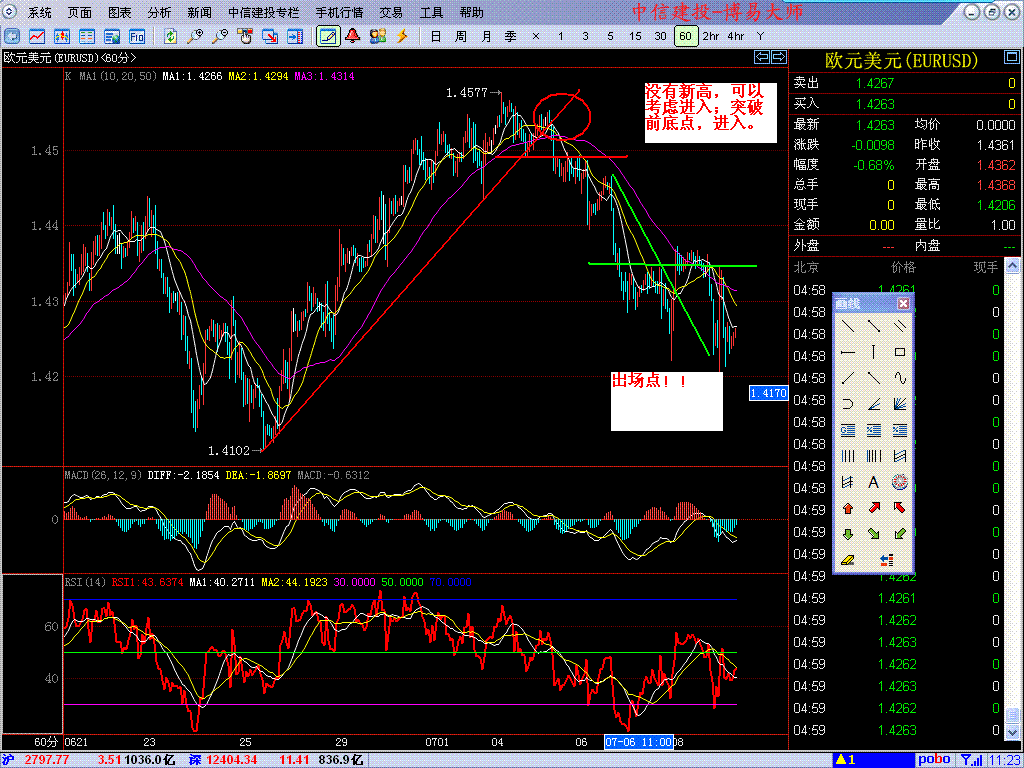Open the quote list table icon
1024x768 pixels.
[87, 37]
